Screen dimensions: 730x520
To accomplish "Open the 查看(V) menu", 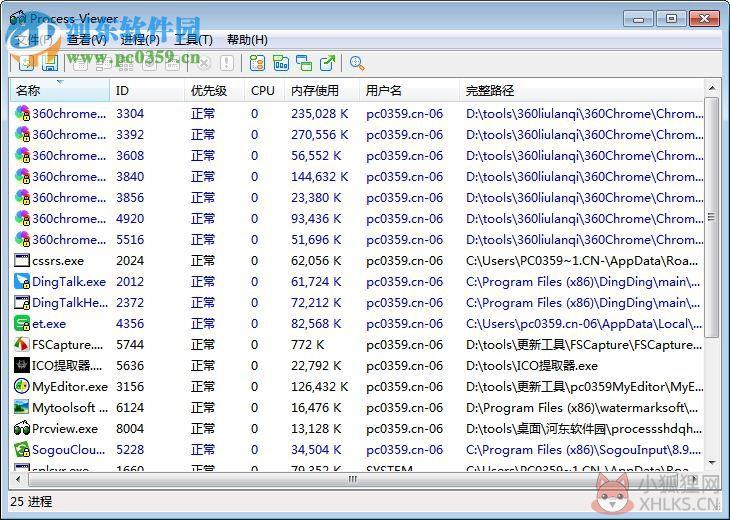I will click(87, 40).
